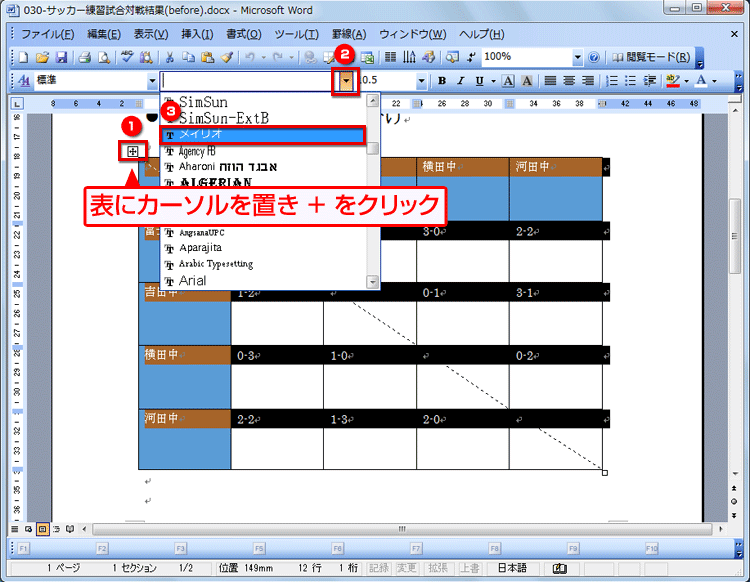Choose Arial from the font list
Image resolution: width=750 pixels, height=582 pixels.
pos(265,281)
